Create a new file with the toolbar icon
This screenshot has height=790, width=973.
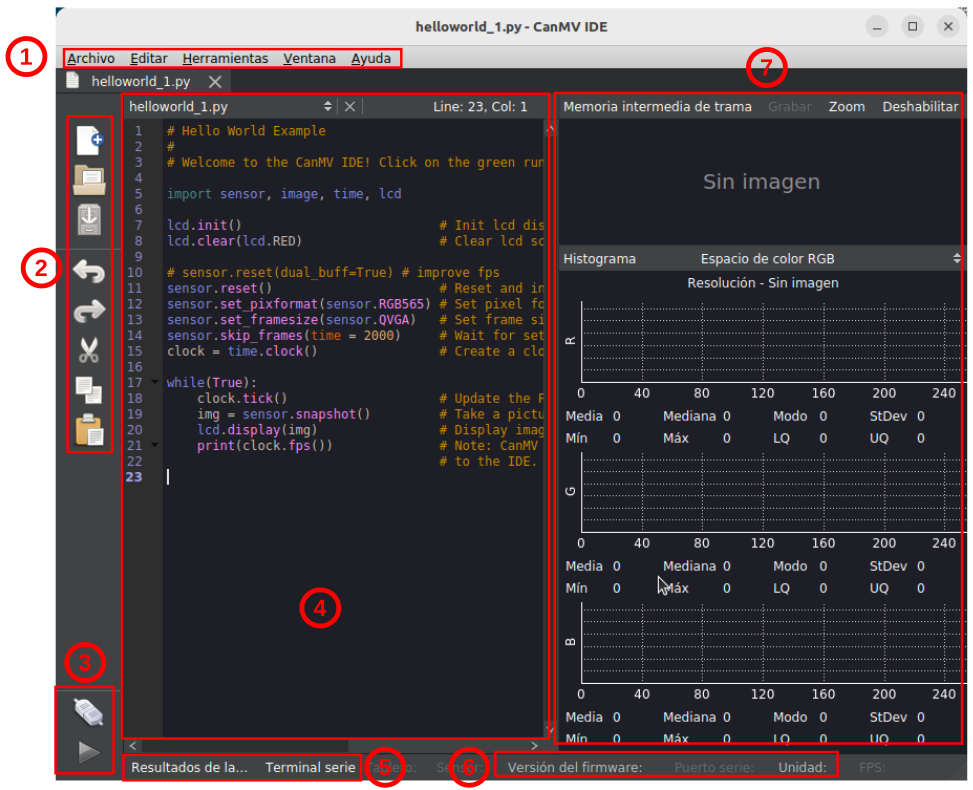[x=89, y=140]
